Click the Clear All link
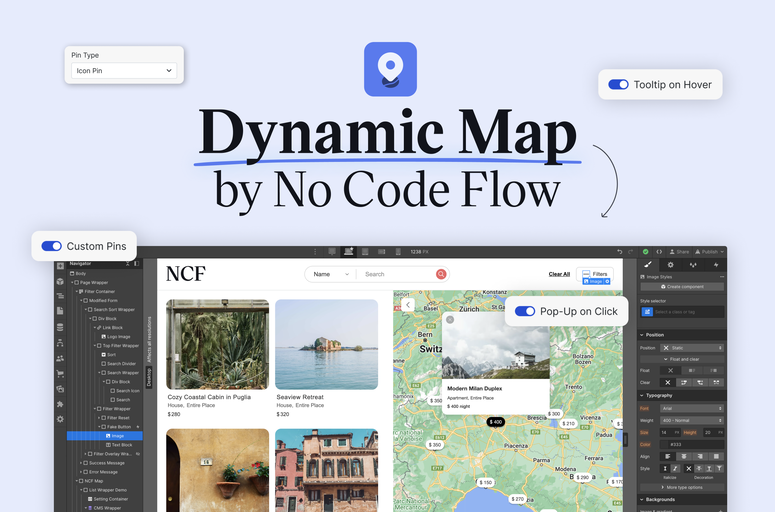This screenshot has height=512, width=775. (559, 274)
